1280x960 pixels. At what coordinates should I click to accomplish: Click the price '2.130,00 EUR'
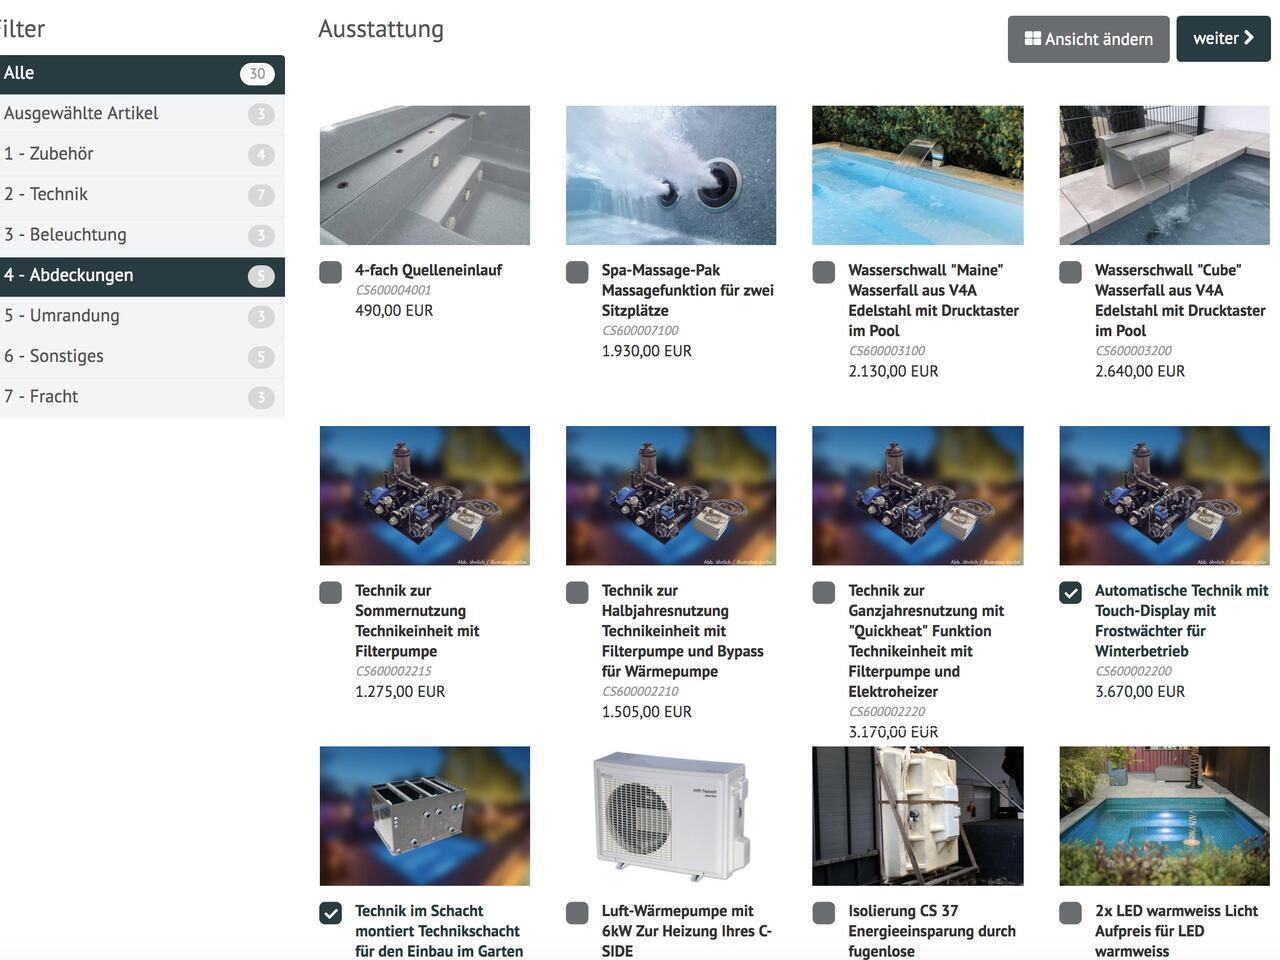point(893,371)
